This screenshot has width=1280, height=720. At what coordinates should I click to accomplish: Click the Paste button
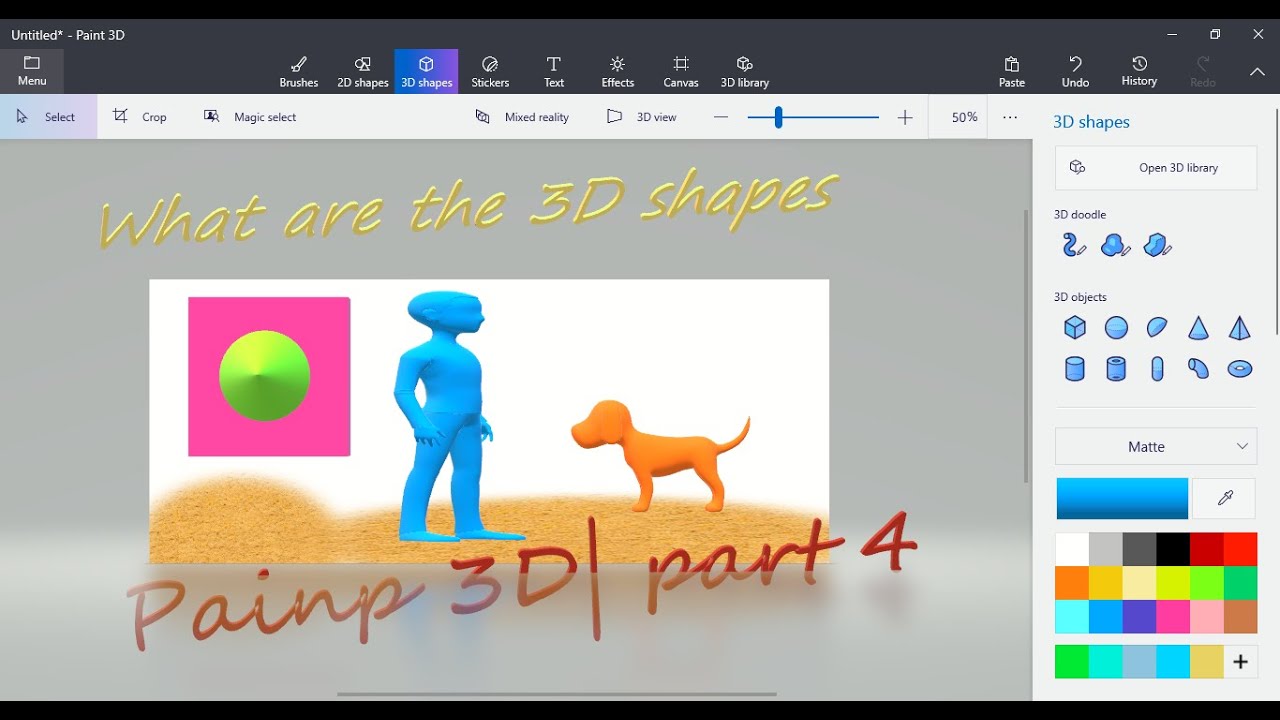[x=1012, y=72]
